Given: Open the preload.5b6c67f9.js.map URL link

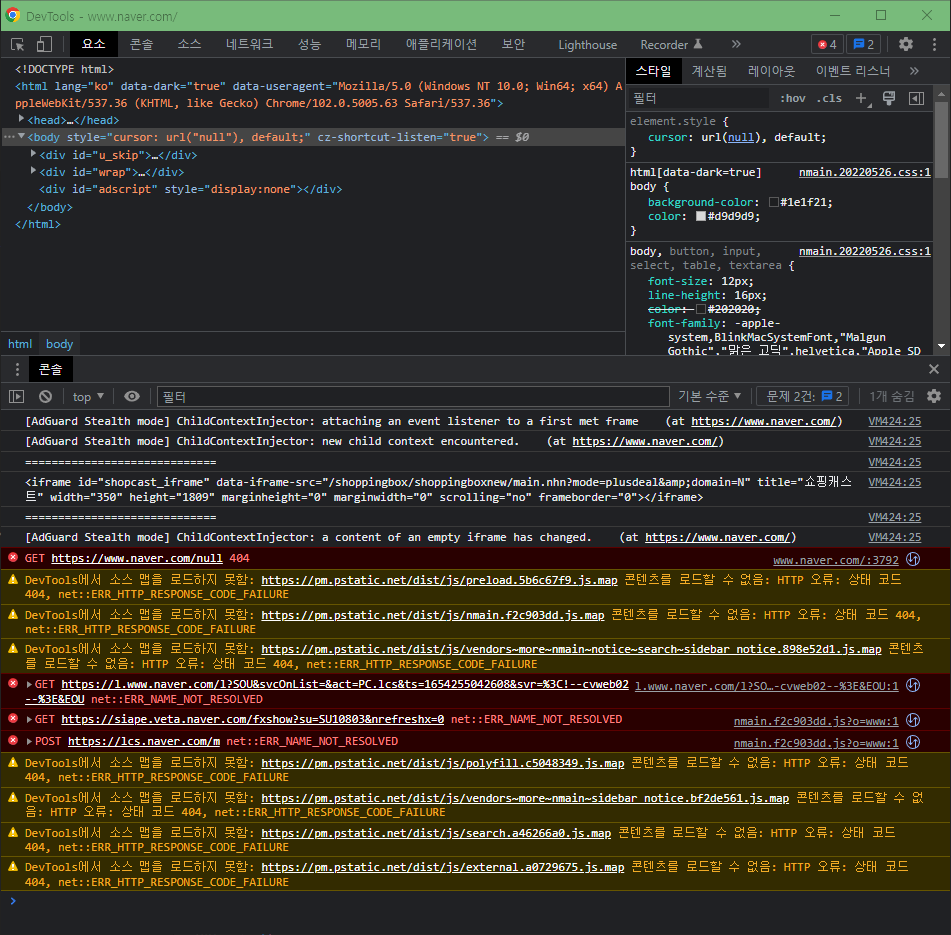Looking at the screenshot, I should (x=439, y=580).
